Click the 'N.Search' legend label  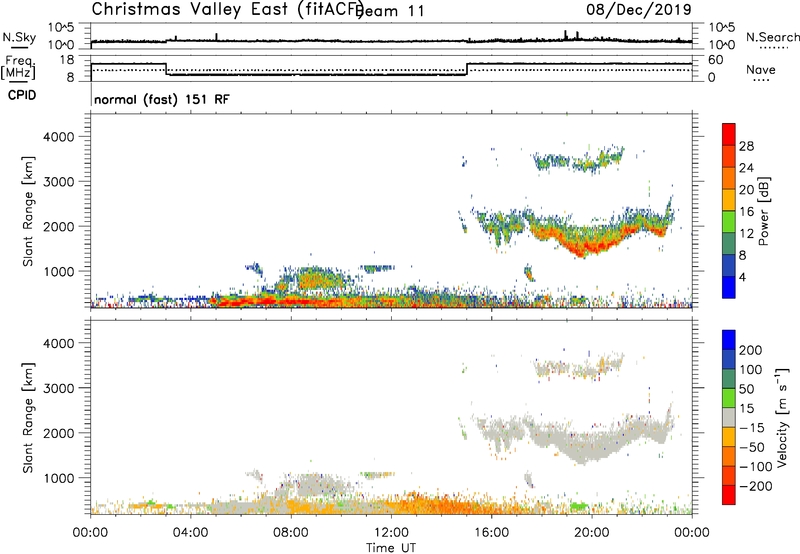pyautogui.click(x=772, y=37)
